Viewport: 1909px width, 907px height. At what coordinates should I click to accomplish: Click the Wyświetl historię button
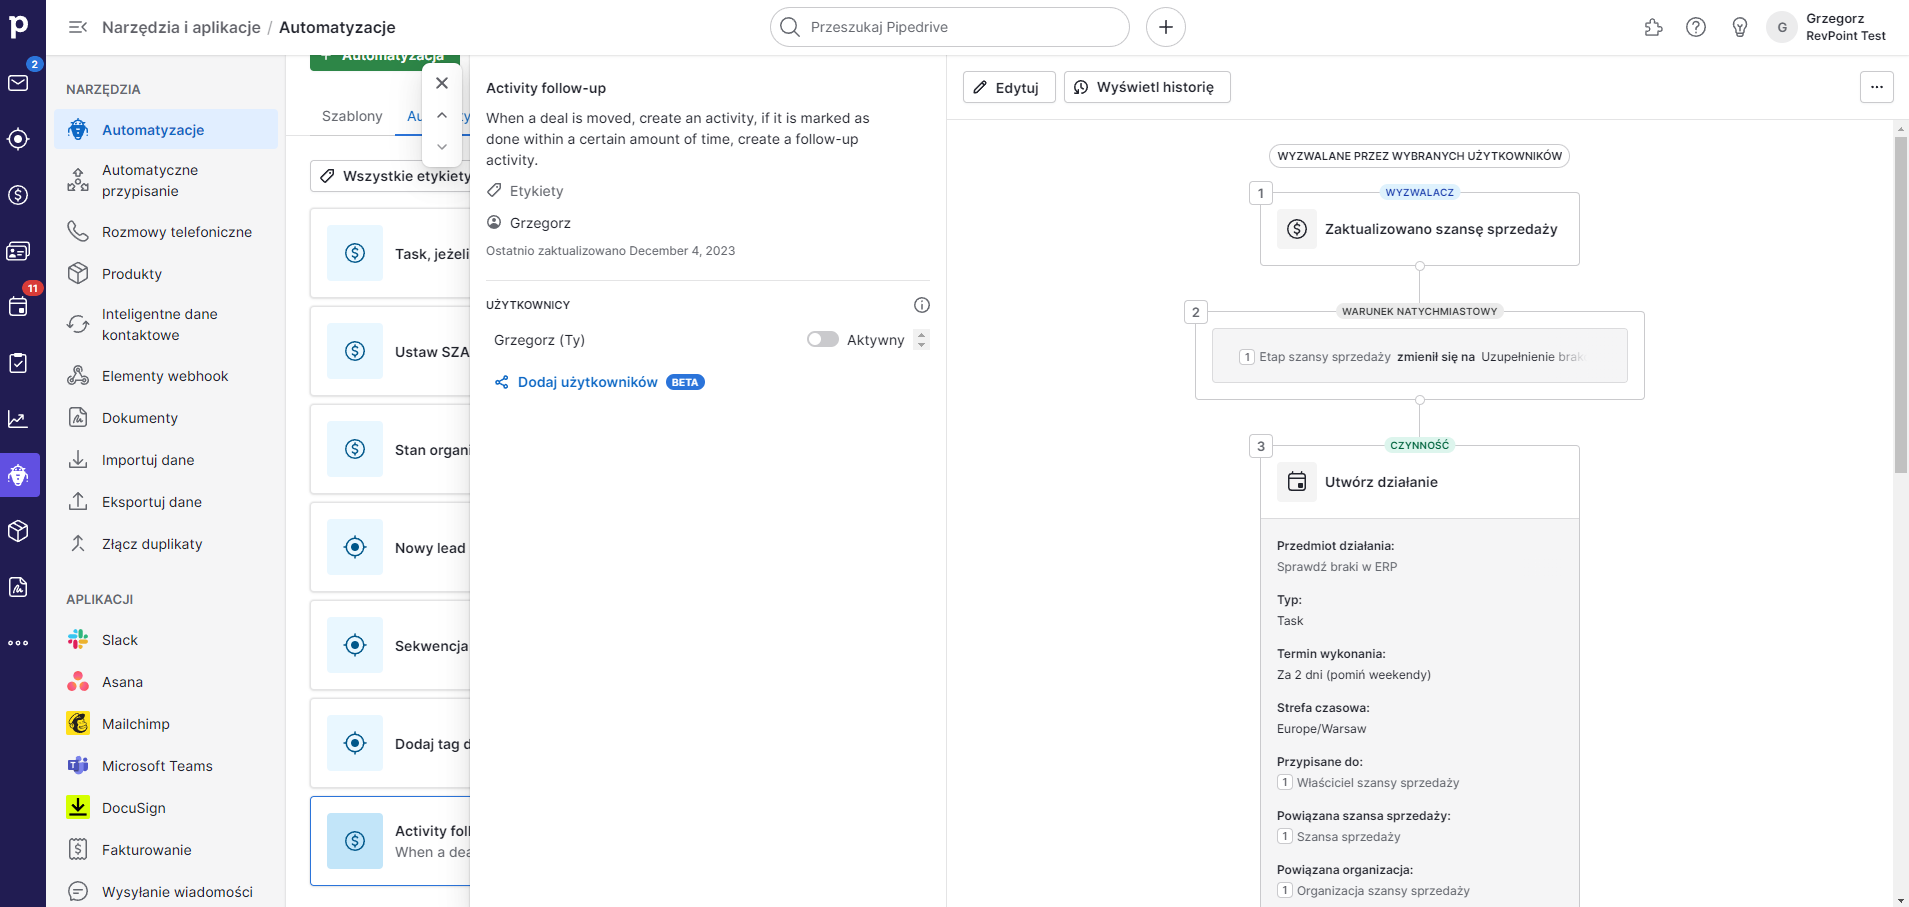point(1147,87)
